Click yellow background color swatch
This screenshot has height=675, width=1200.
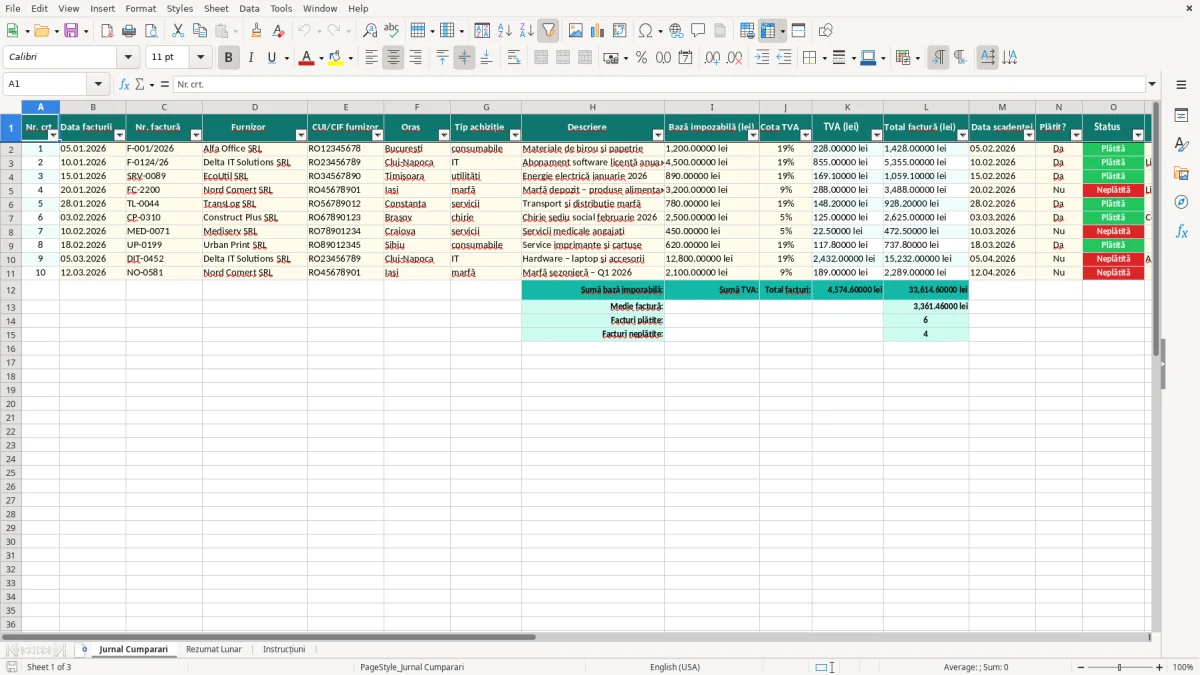(x=335, y=58)
